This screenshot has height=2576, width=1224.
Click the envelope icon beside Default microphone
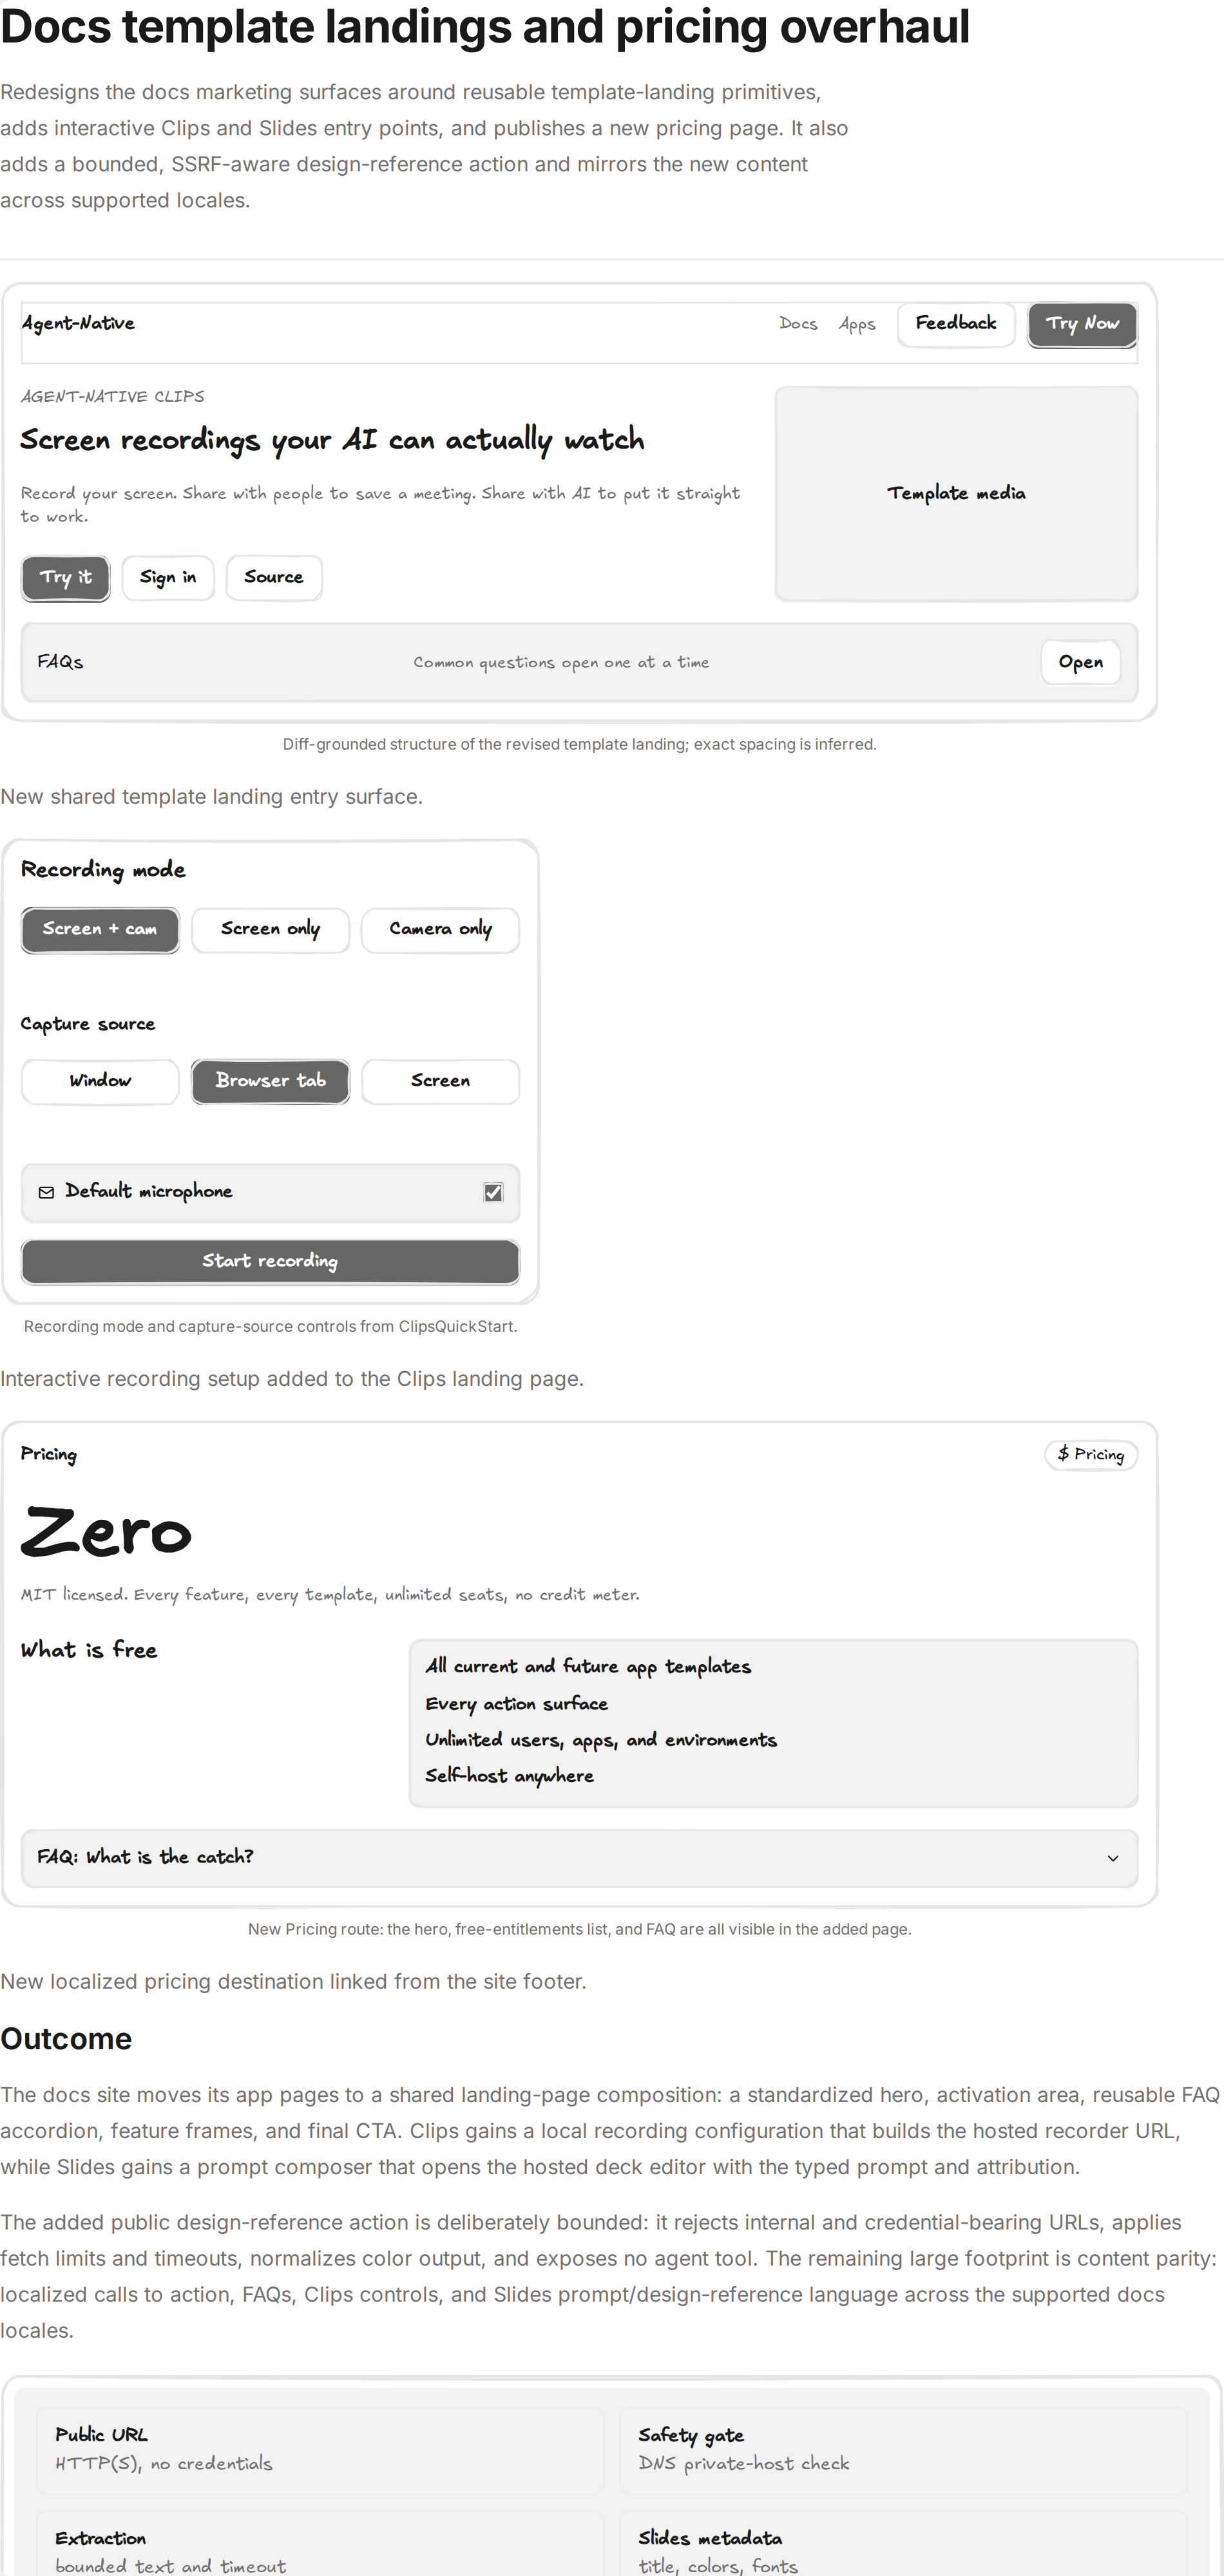[x=46, y=1192]
